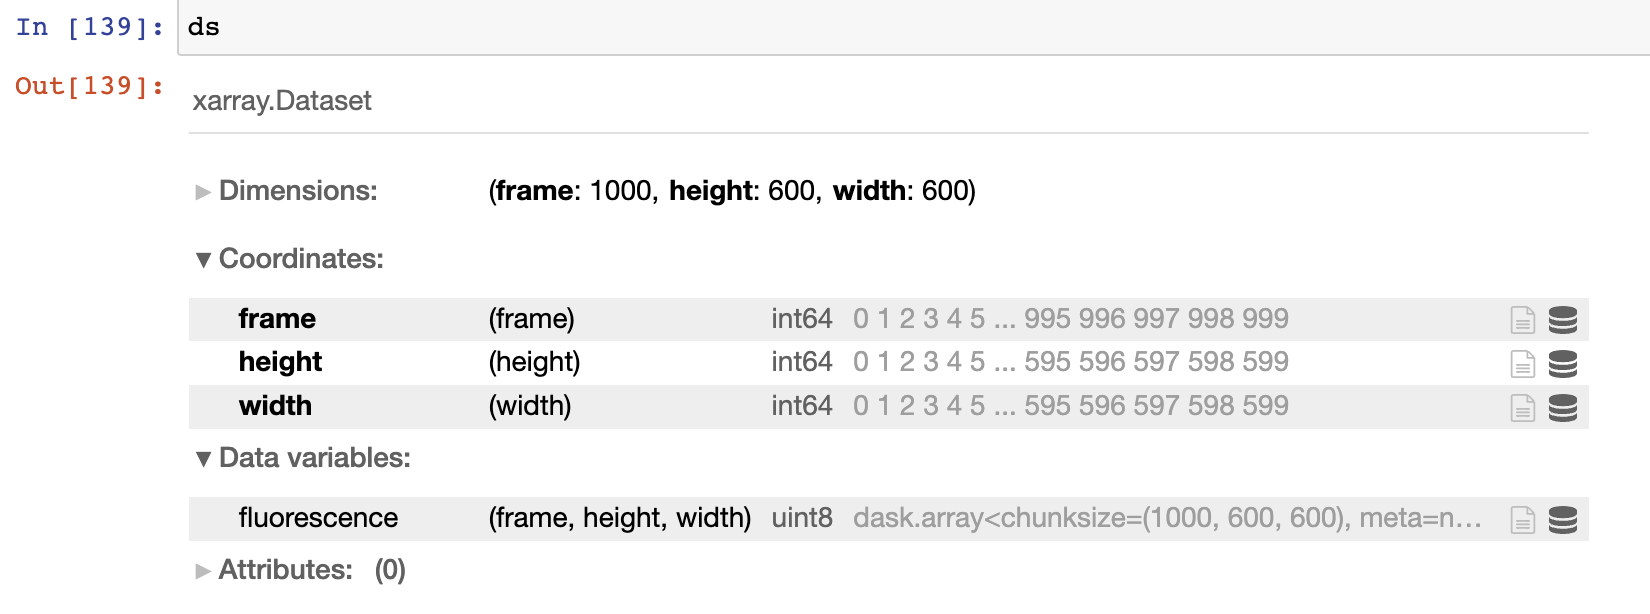Screen dimensions: 1650x614
Task: Open attributes icon for height coordinate
Action: click(1522, 363)
